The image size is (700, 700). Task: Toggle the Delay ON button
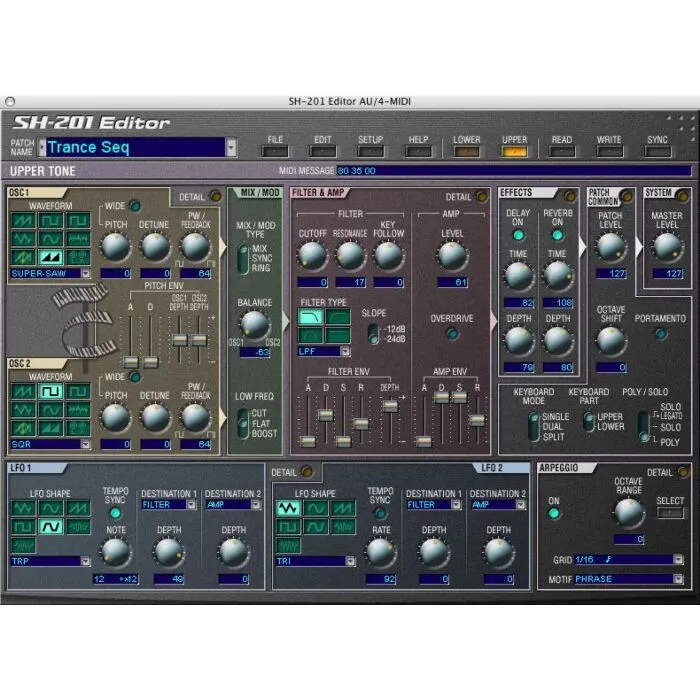coord(518,235)
